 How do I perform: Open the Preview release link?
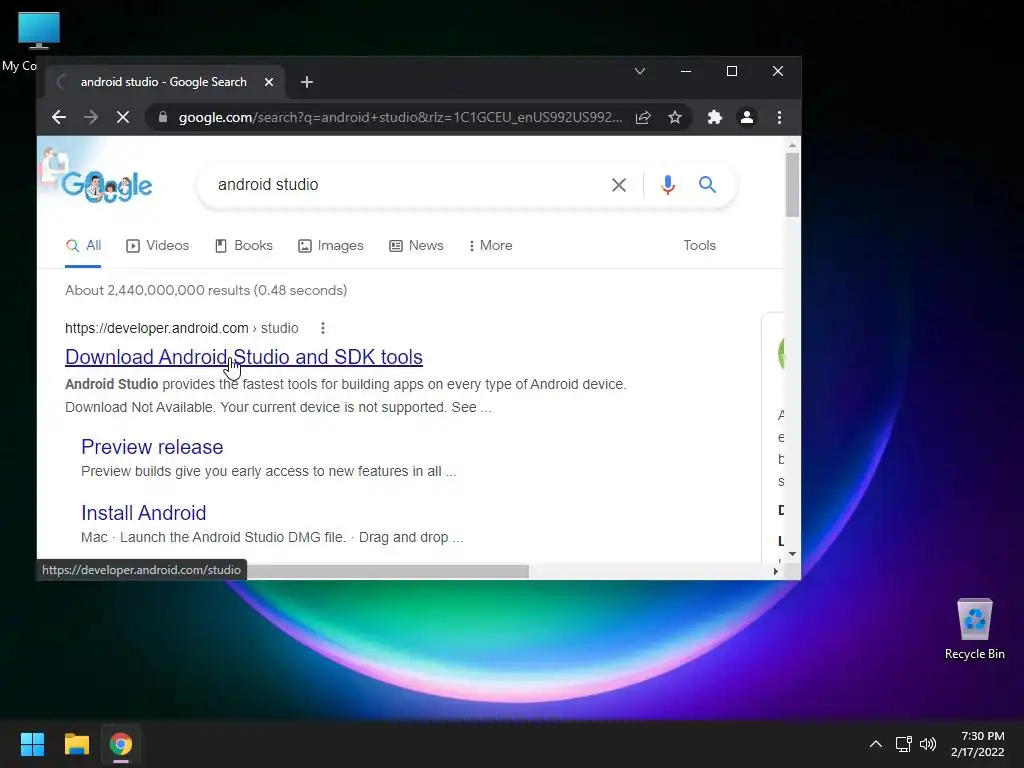(152, 447)
